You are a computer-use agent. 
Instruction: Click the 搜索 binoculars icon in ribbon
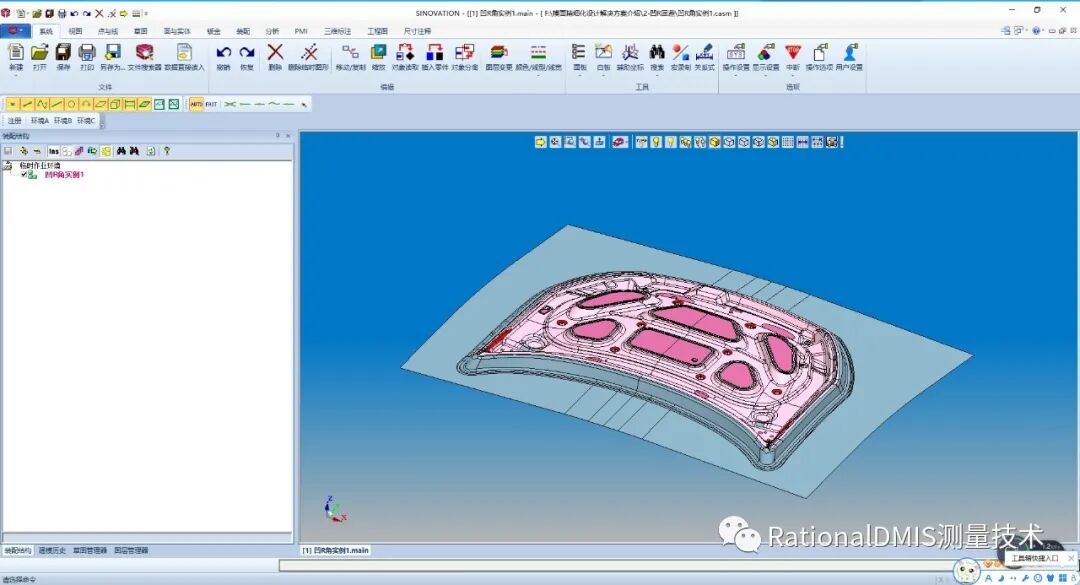[657, 52]
